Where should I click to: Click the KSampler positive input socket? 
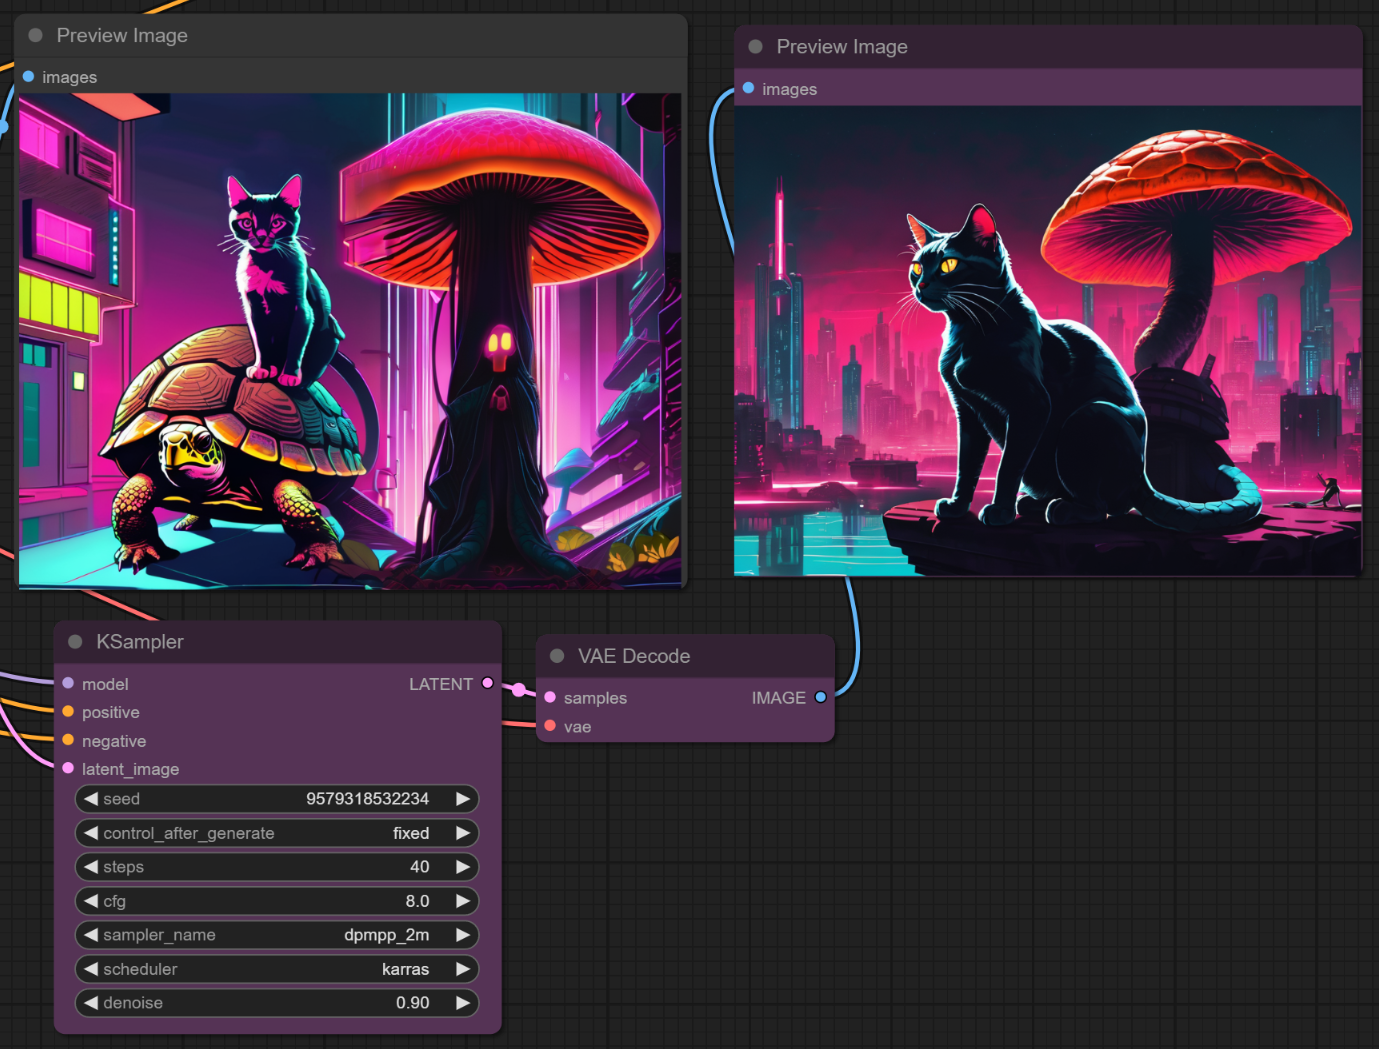coord(68,712)
